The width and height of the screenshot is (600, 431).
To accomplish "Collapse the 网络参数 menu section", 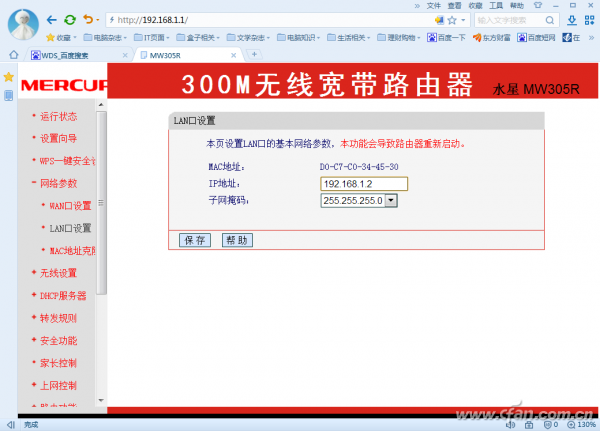I will coord(59,183).
